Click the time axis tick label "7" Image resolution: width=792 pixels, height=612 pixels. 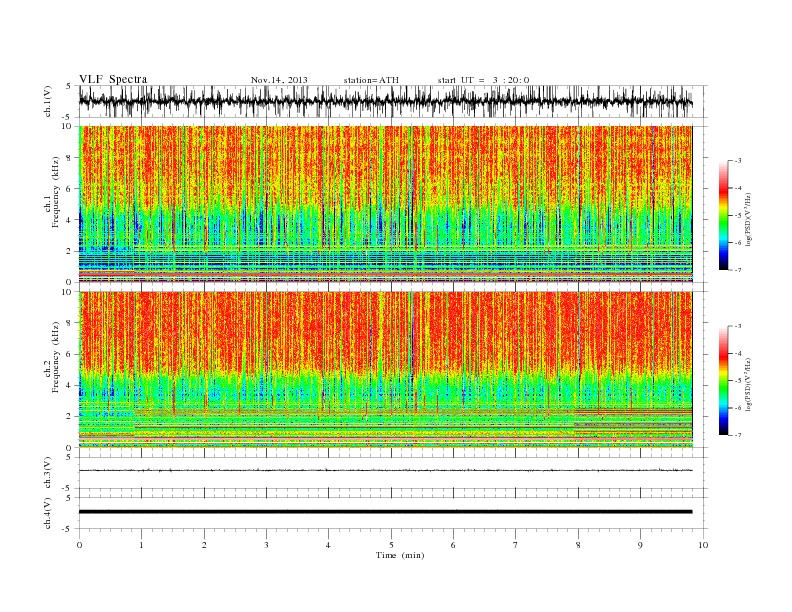pos(516,545)
